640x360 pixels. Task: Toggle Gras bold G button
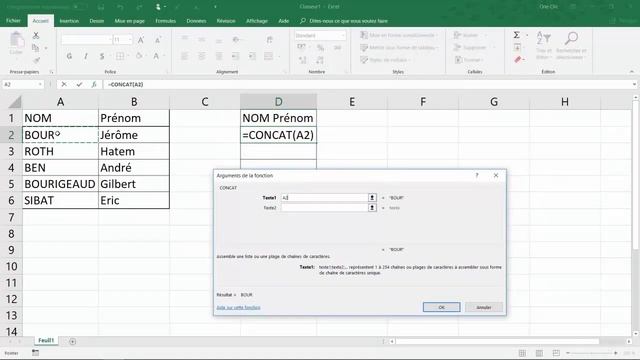point(69,56)
